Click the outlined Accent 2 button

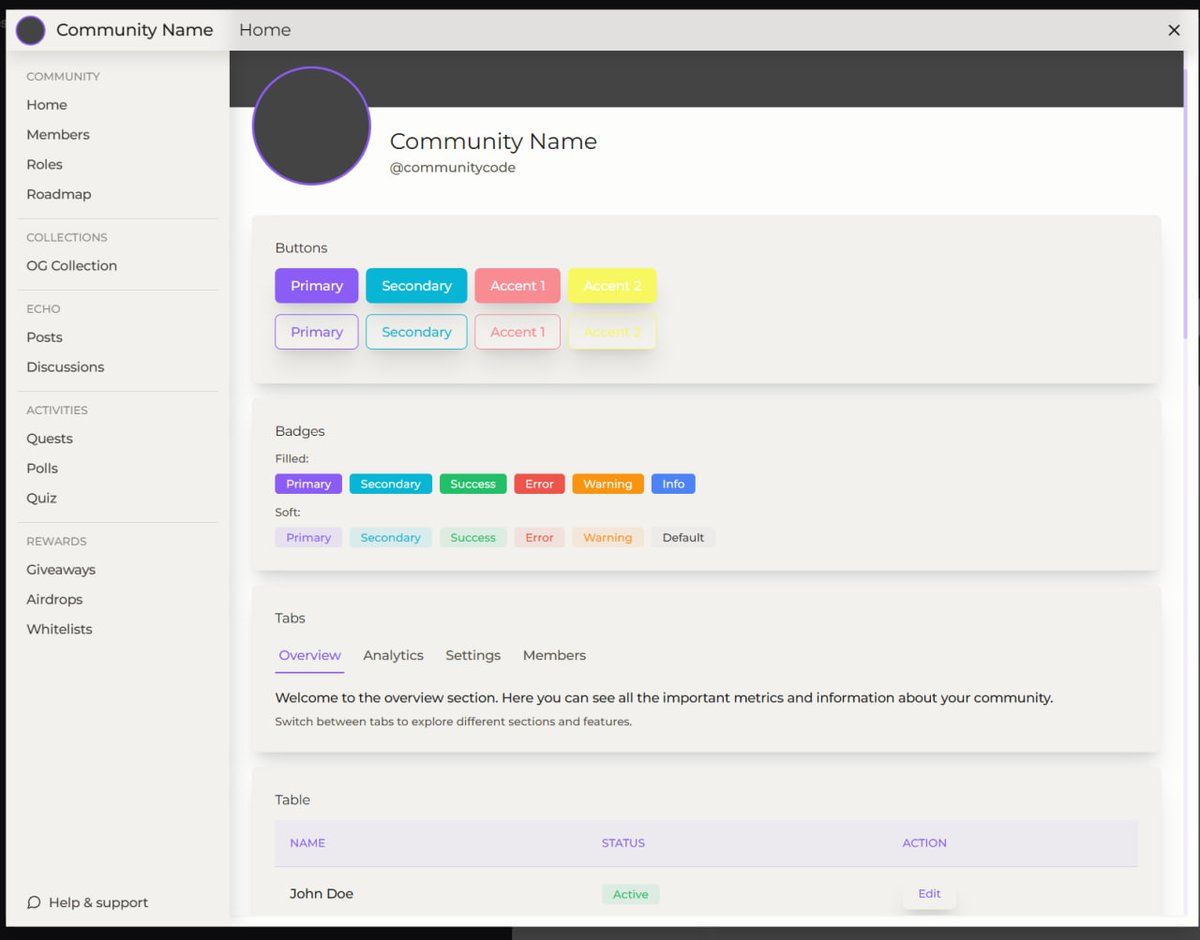pos(612,332)
